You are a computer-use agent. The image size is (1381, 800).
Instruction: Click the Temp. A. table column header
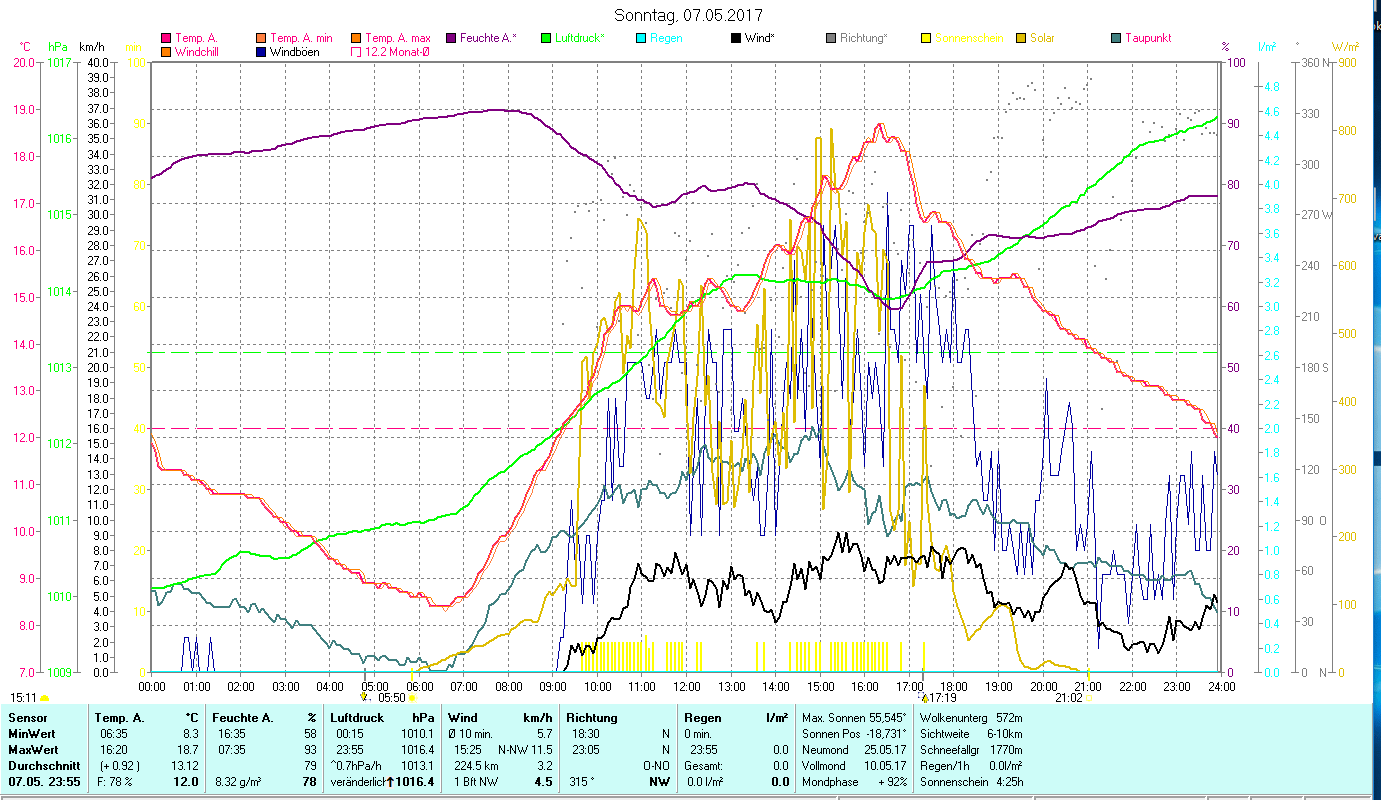click(119, 718)
